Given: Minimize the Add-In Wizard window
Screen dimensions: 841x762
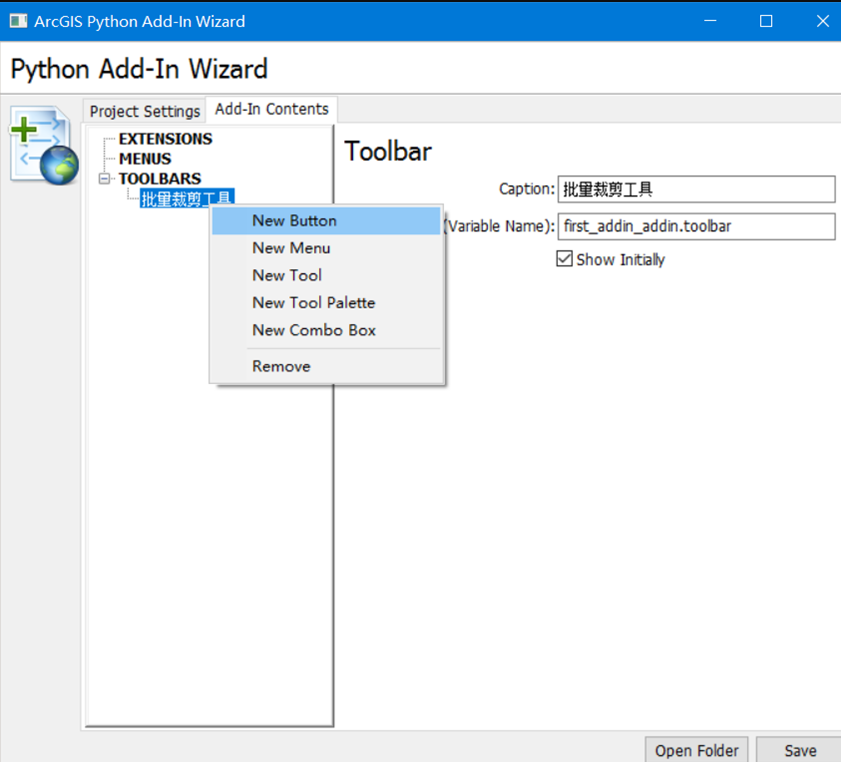Looking at the screenshot, I should tap(710, 21).
